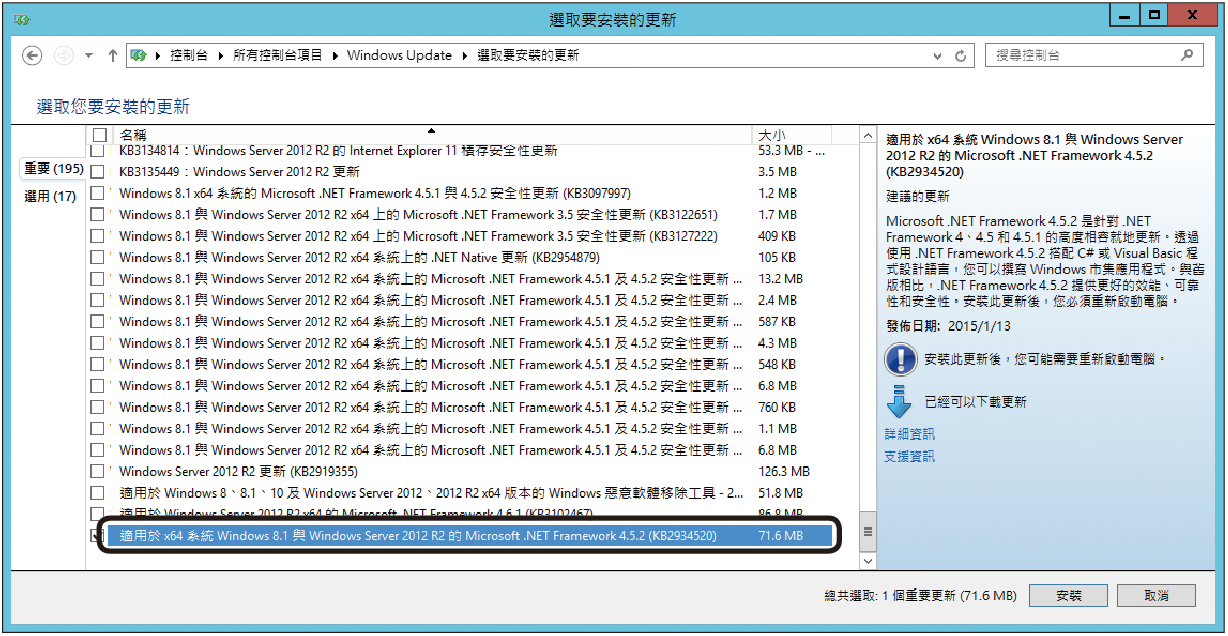This screenshot has height=636, width=1228.
Task: Check the box for Windows Server 2012 R2 更新 KB2919355
Action: tap(97, 472)
